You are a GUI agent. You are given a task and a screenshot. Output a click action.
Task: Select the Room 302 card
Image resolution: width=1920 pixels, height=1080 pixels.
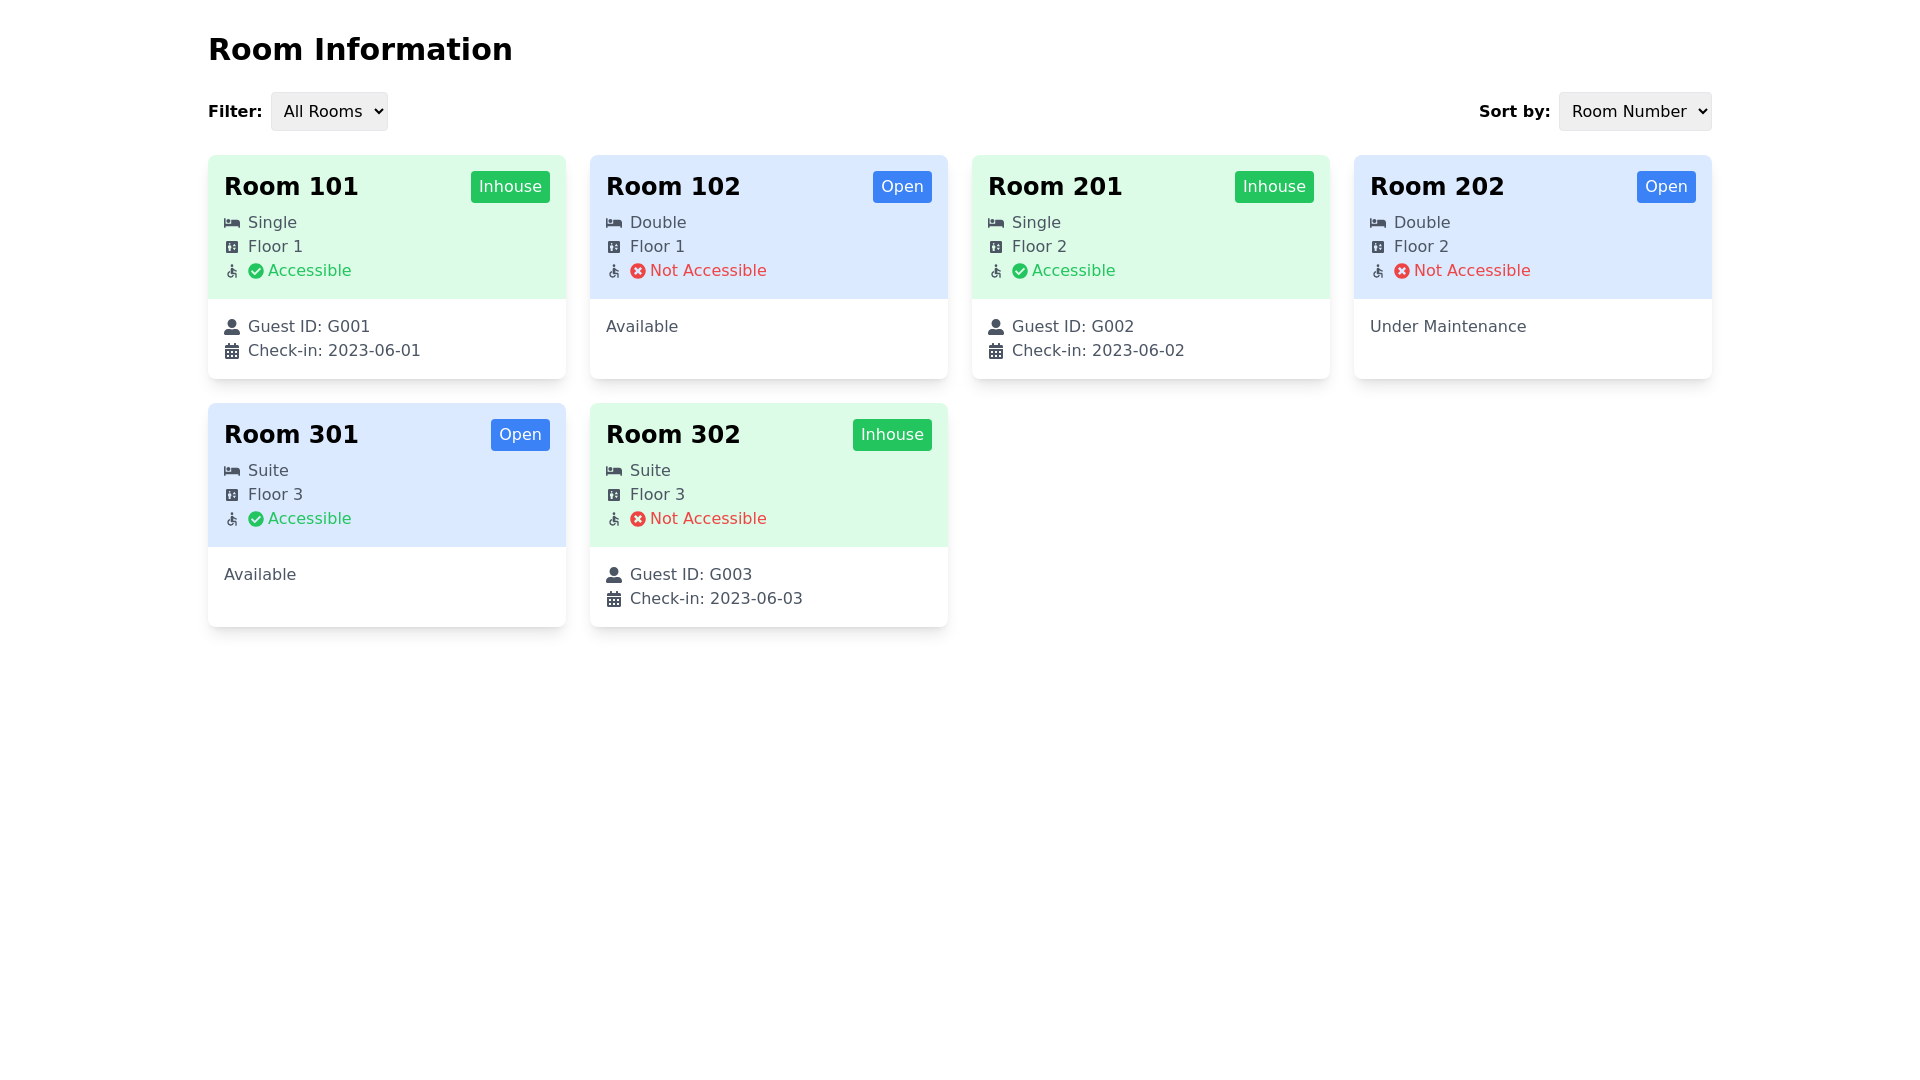(768, 515)
